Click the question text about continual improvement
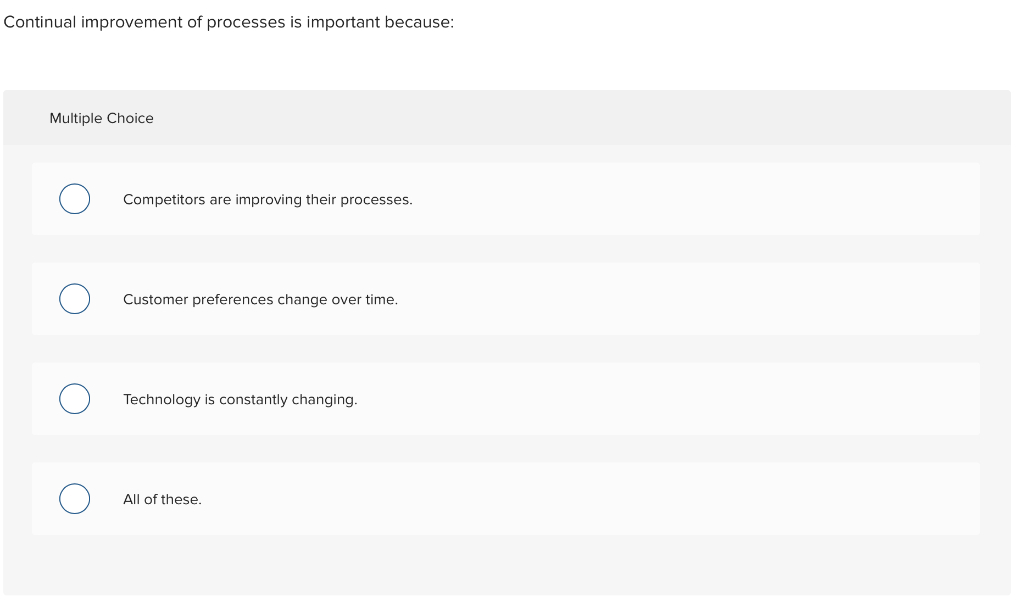This screenshot has height=602, width=1024. [228, 21]
